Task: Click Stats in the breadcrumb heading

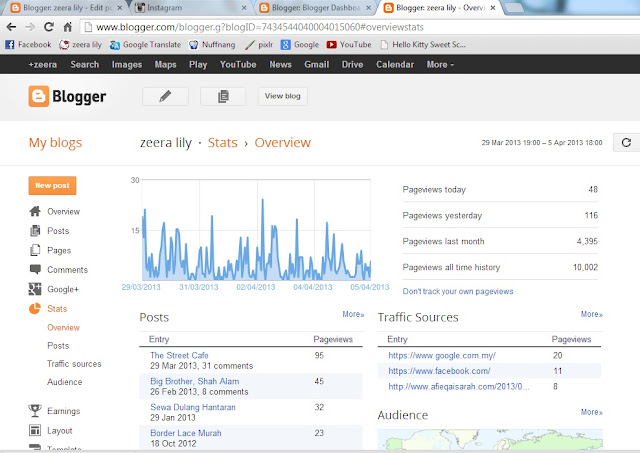Action: click(222, 142)
